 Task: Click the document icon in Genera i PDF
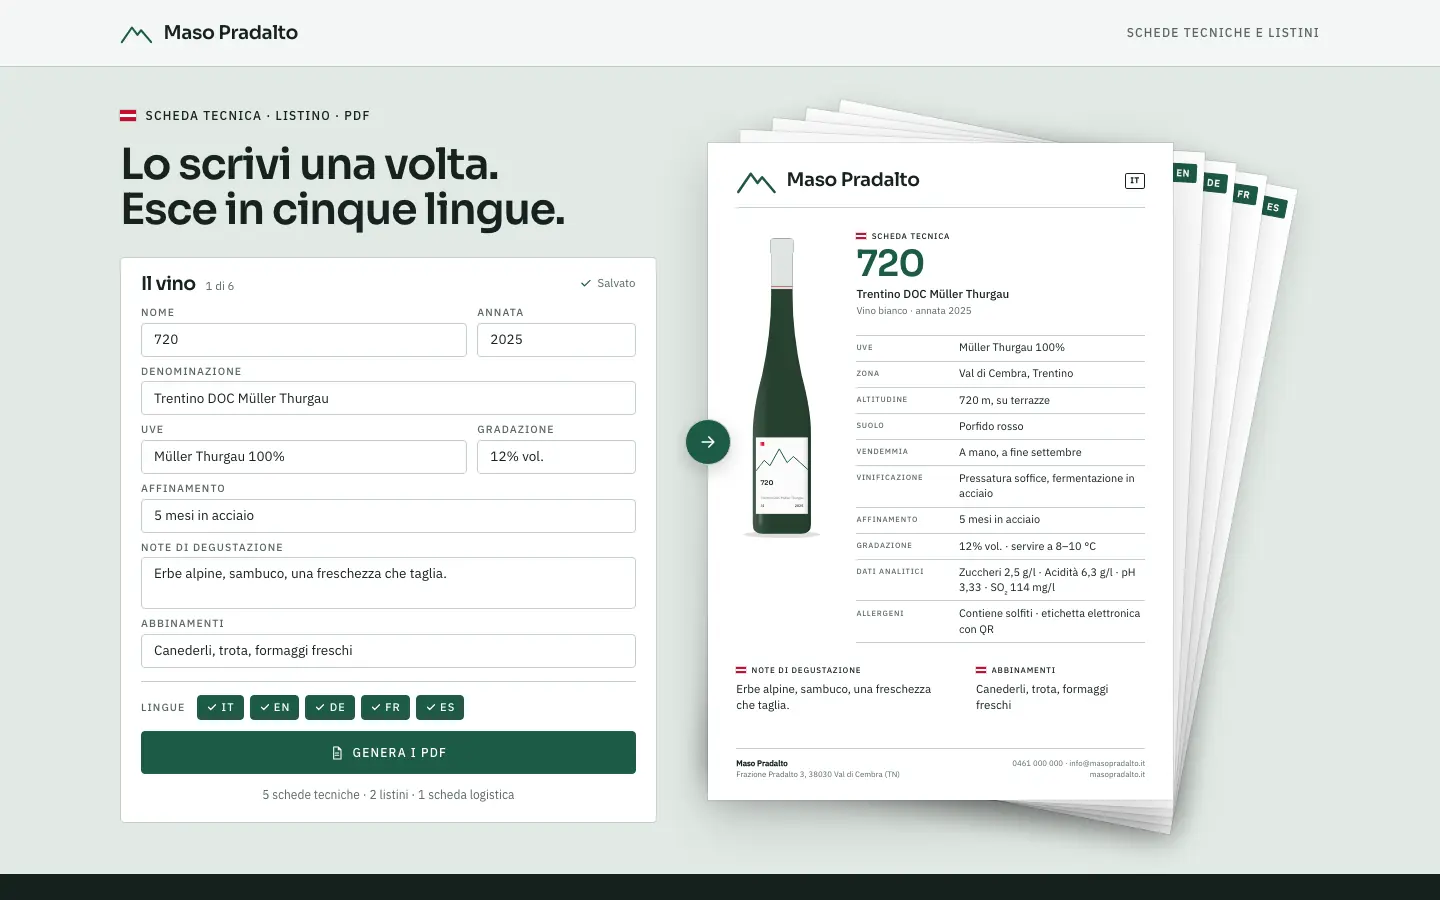click(337, 753)
